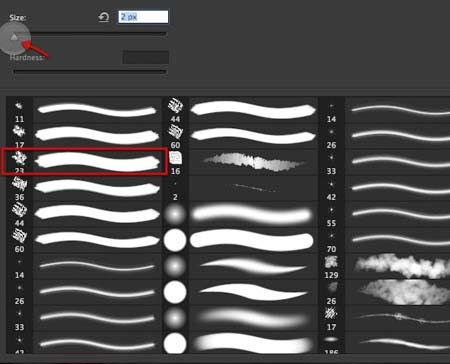
Task: Click the Size label text
Action: (x=18, y=18)
